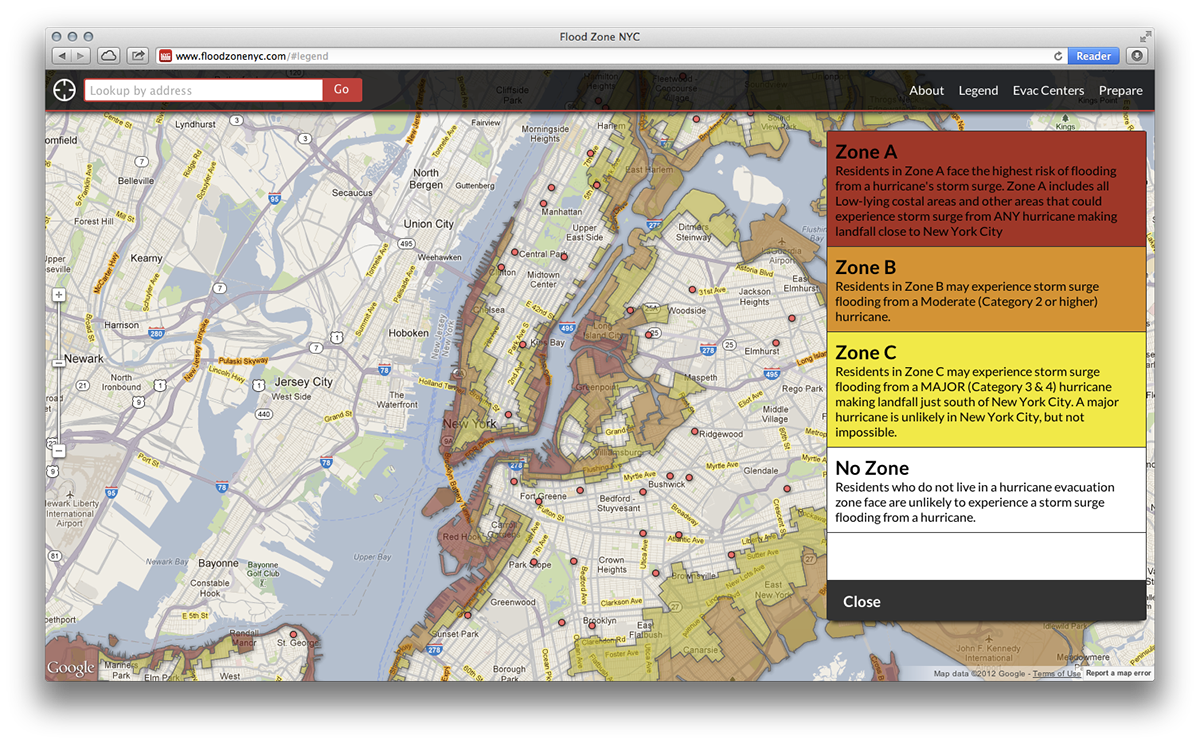Click the evac center marker on Park Slope
This screenshot has height=744, width=1200.
click(534, 563)
